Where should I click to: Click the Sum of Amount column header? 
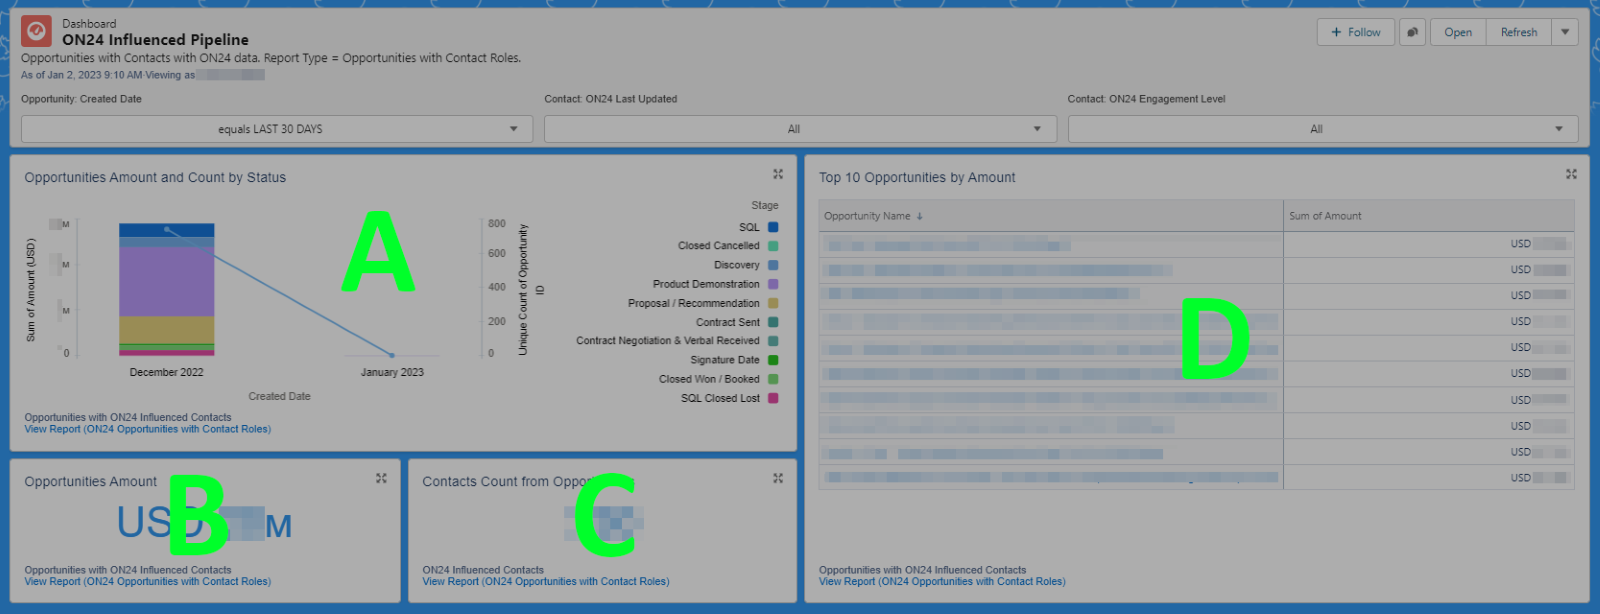pos(1429,216)
